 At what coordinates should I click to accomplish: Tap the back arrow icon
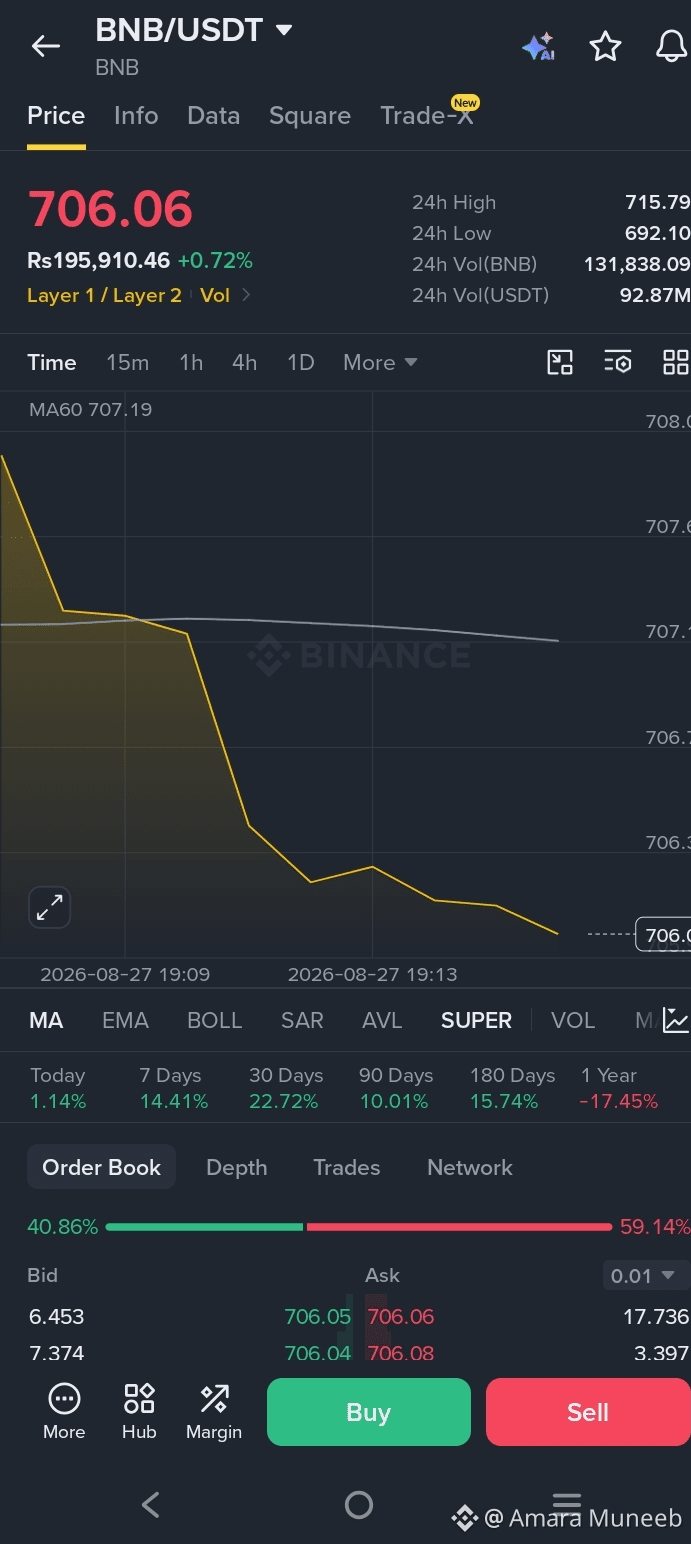click(x=46, y=46)
